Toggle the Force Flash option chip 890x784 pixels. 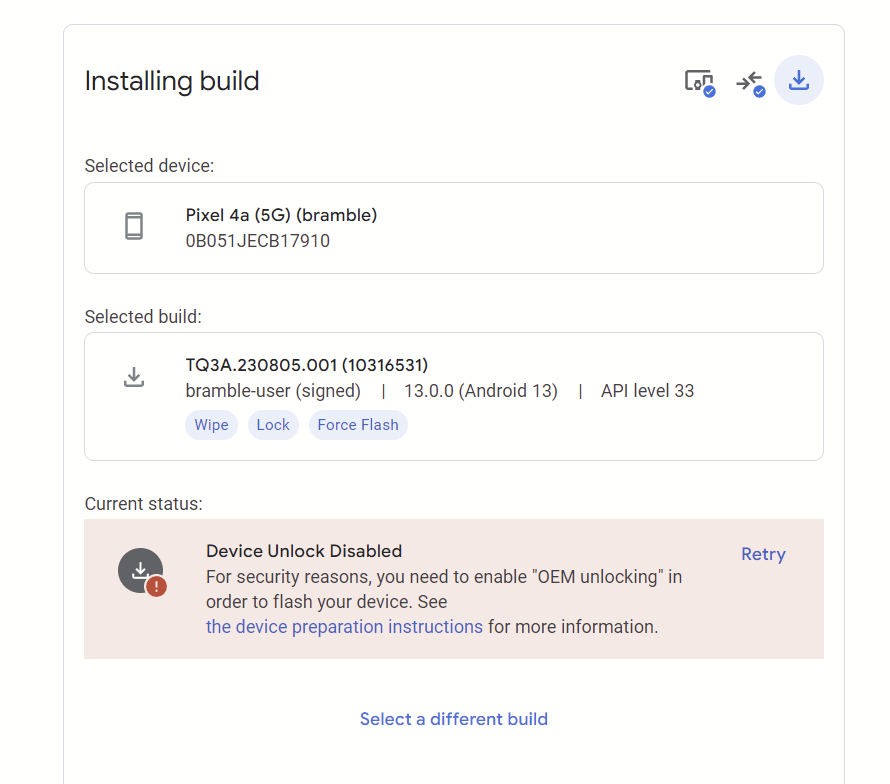tap(358, 425)
